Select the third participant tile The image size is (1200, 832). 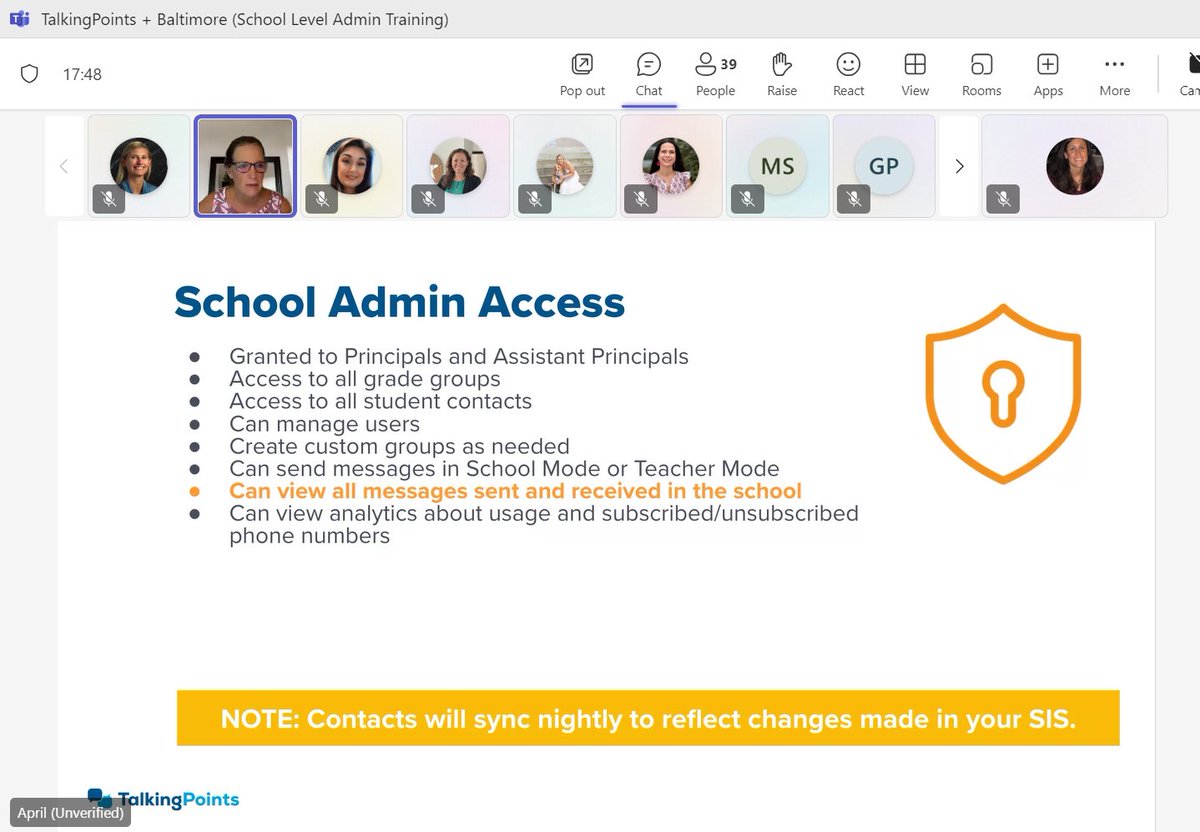point(352,166)
